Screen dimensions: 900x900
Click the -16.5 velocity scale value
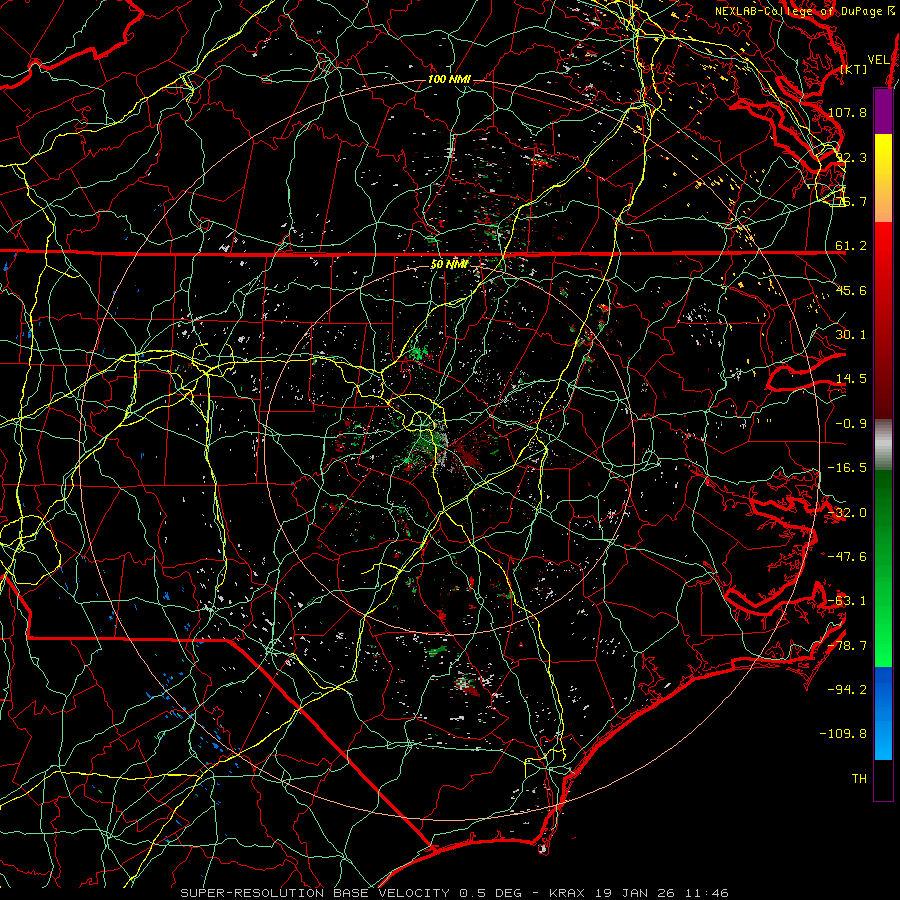[848, 468]
